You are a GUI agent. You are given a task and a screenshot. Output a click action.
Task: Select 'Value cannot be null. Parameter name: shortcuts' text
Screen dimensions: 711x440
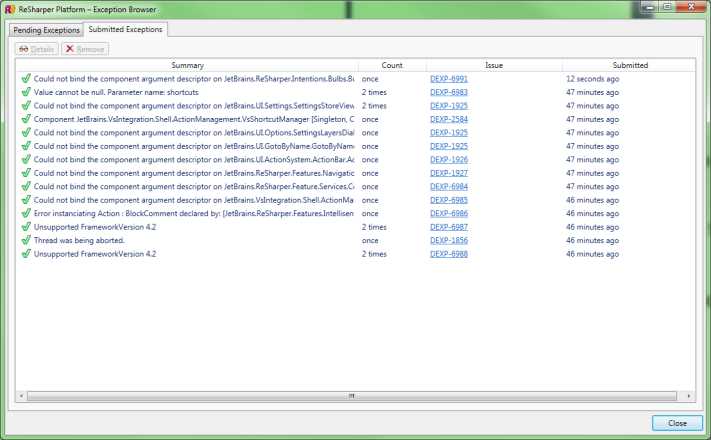[116, 92]
